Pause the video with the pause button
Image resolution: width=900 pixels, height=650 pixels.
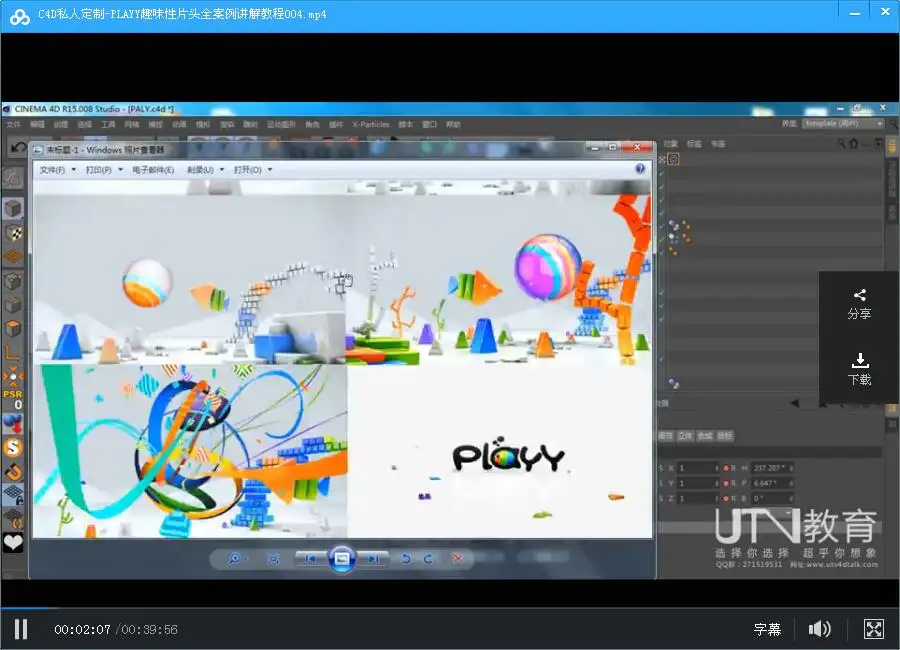tap(21, 629)
